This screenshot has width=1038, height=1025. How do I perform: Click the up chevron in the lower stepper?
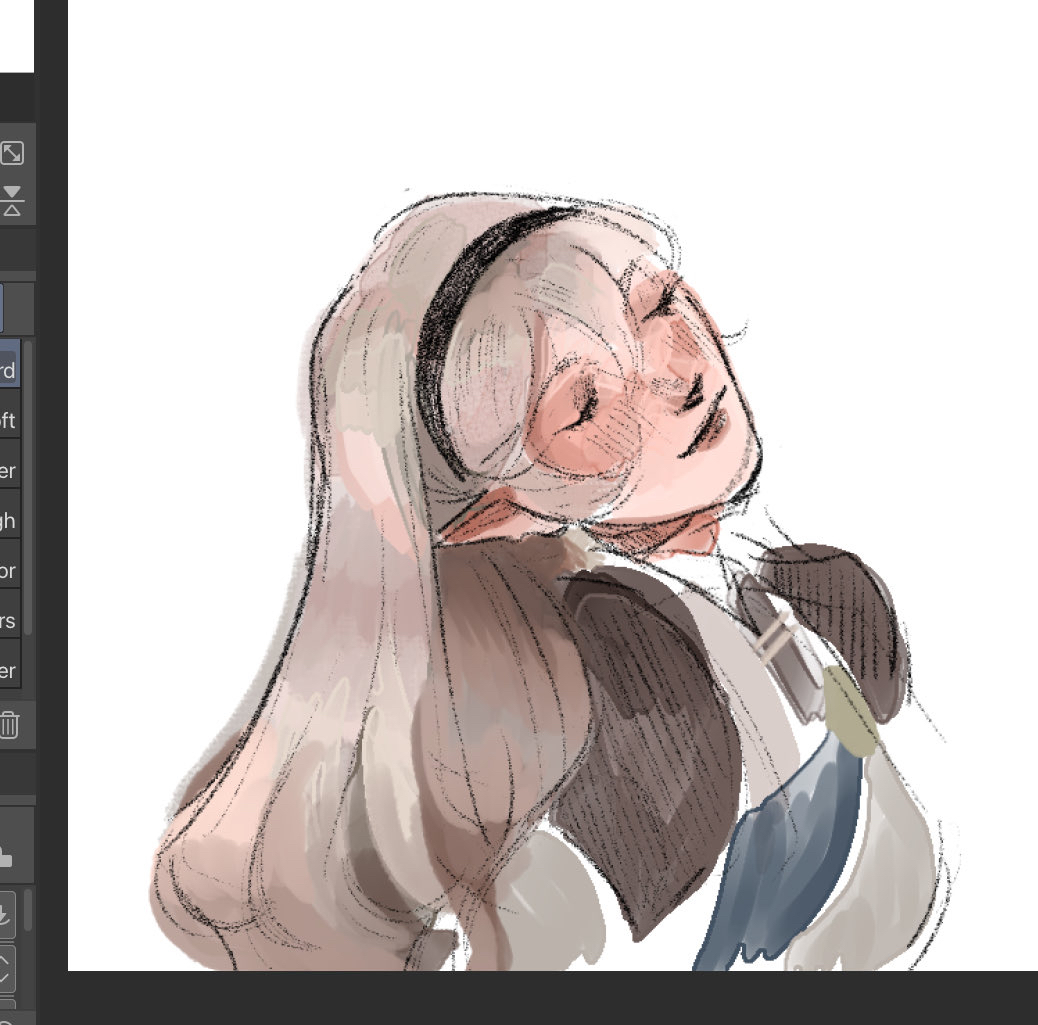(5, 961)
